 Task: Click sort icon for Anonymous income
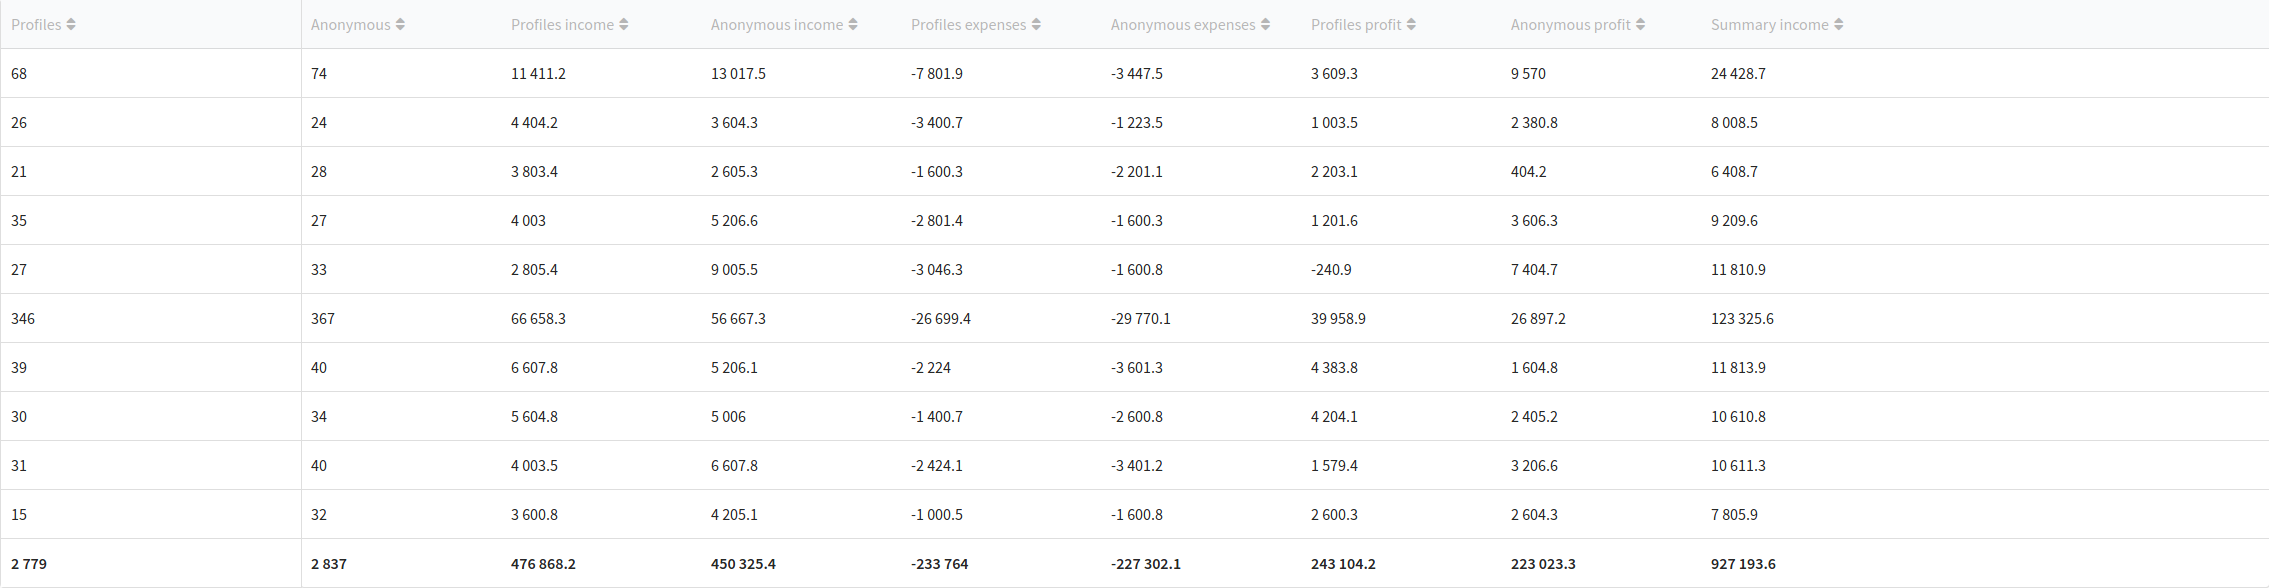coord(853,25)
